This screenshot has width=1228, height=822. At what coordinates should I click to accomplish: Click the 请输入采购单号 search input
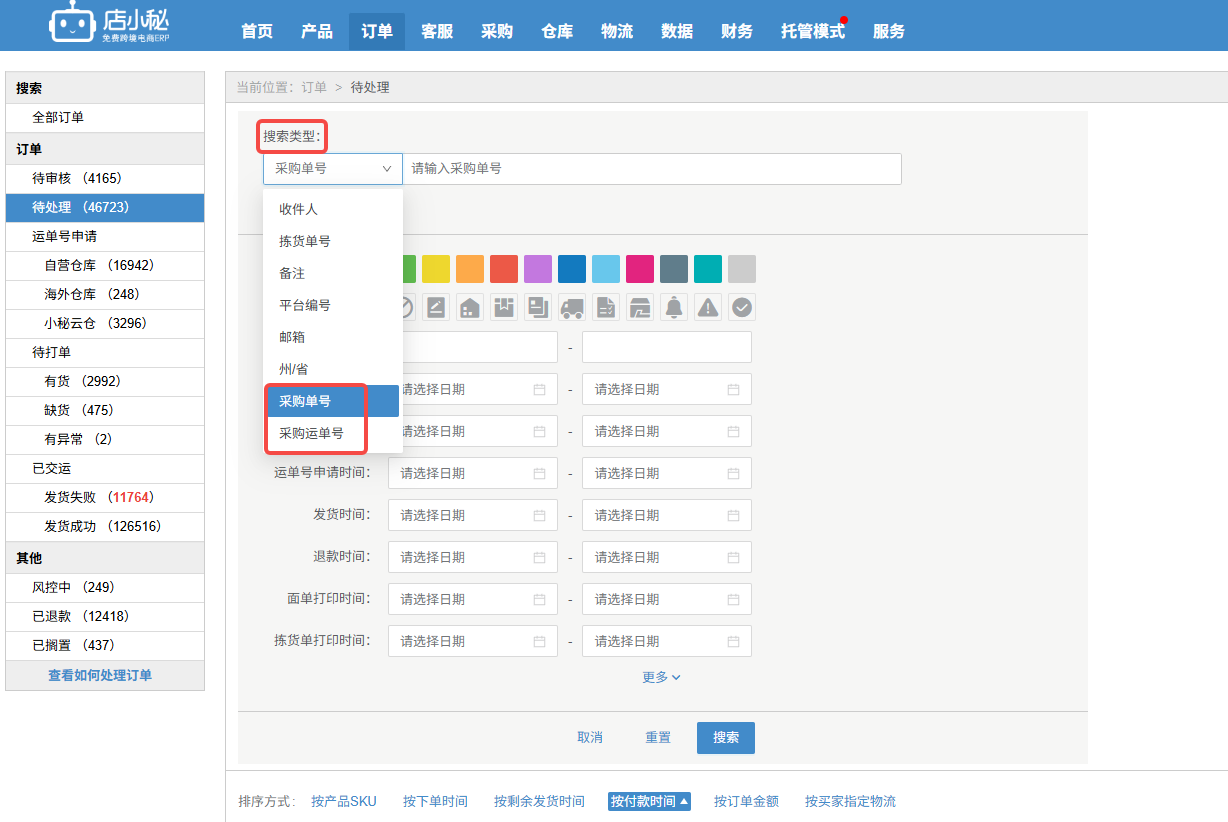tap(650, 169)
